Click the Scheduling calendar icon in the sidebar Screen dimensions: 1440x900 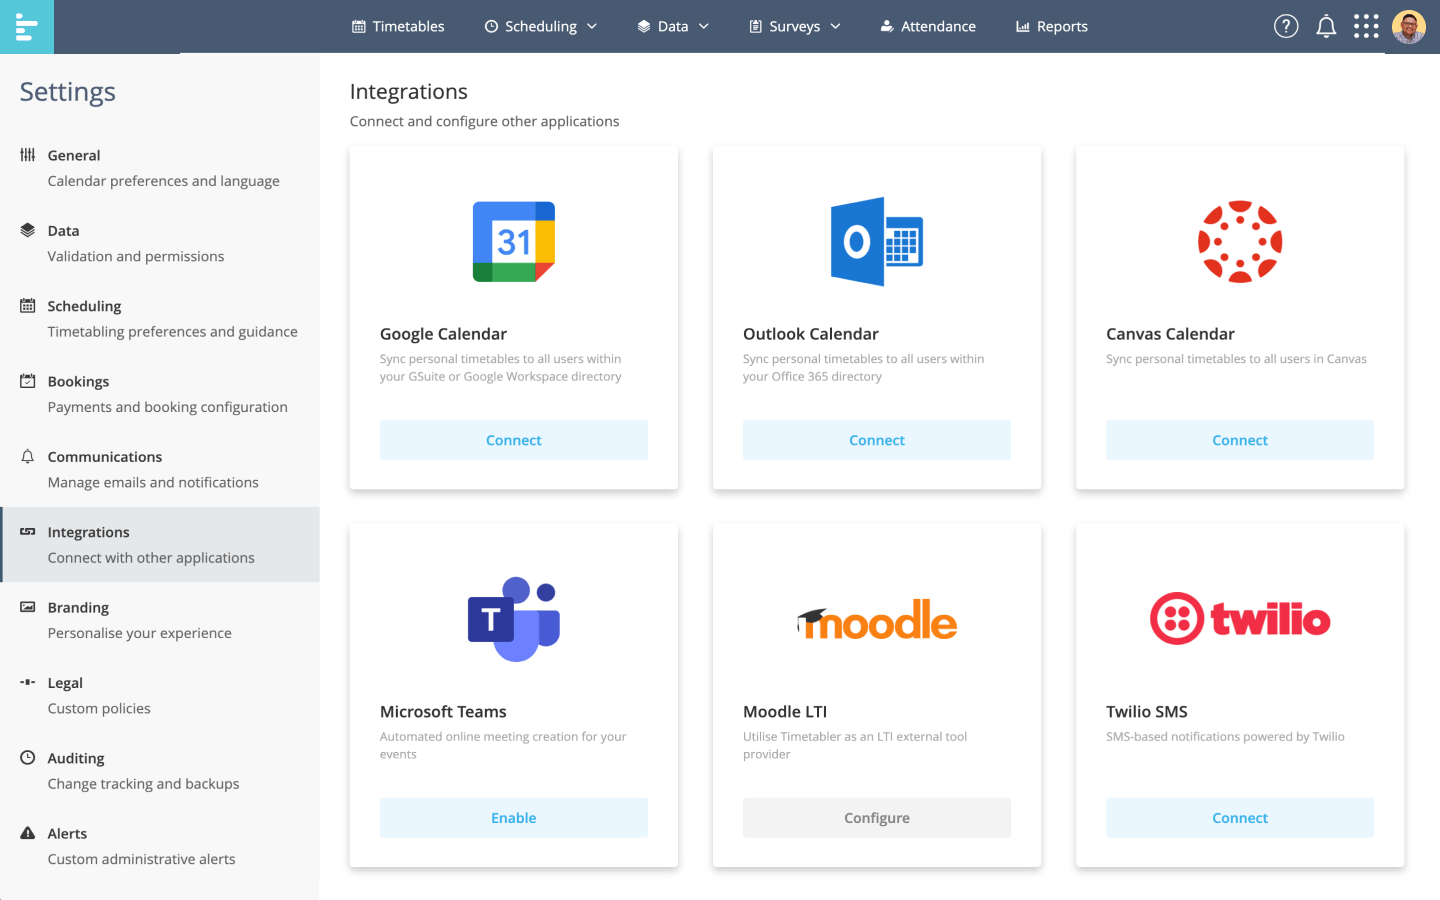[x=26, y=305]
